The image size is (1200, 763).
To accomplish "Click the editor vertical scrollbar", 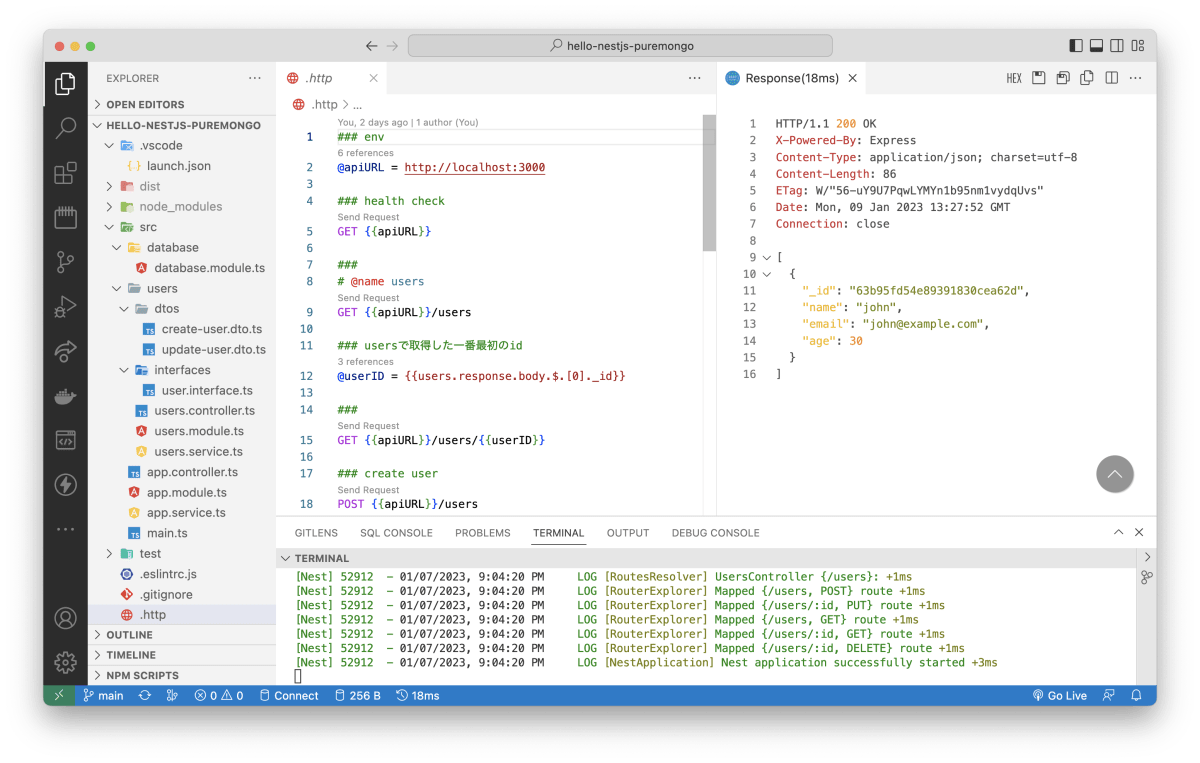I will click(710, 183).
